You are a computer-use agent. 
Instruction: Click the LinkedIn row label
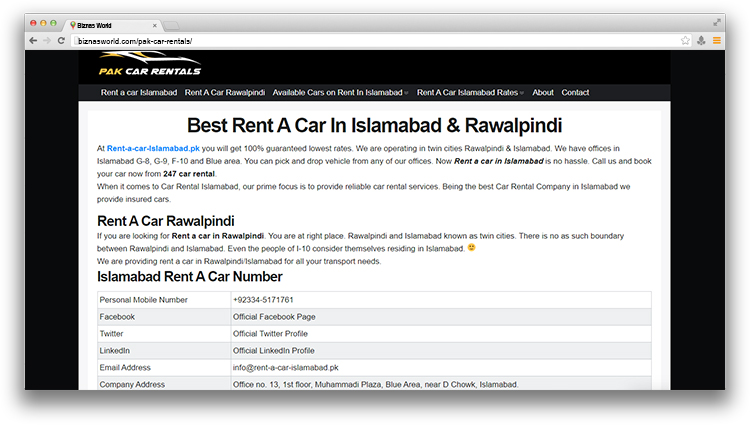coord(115,351)
